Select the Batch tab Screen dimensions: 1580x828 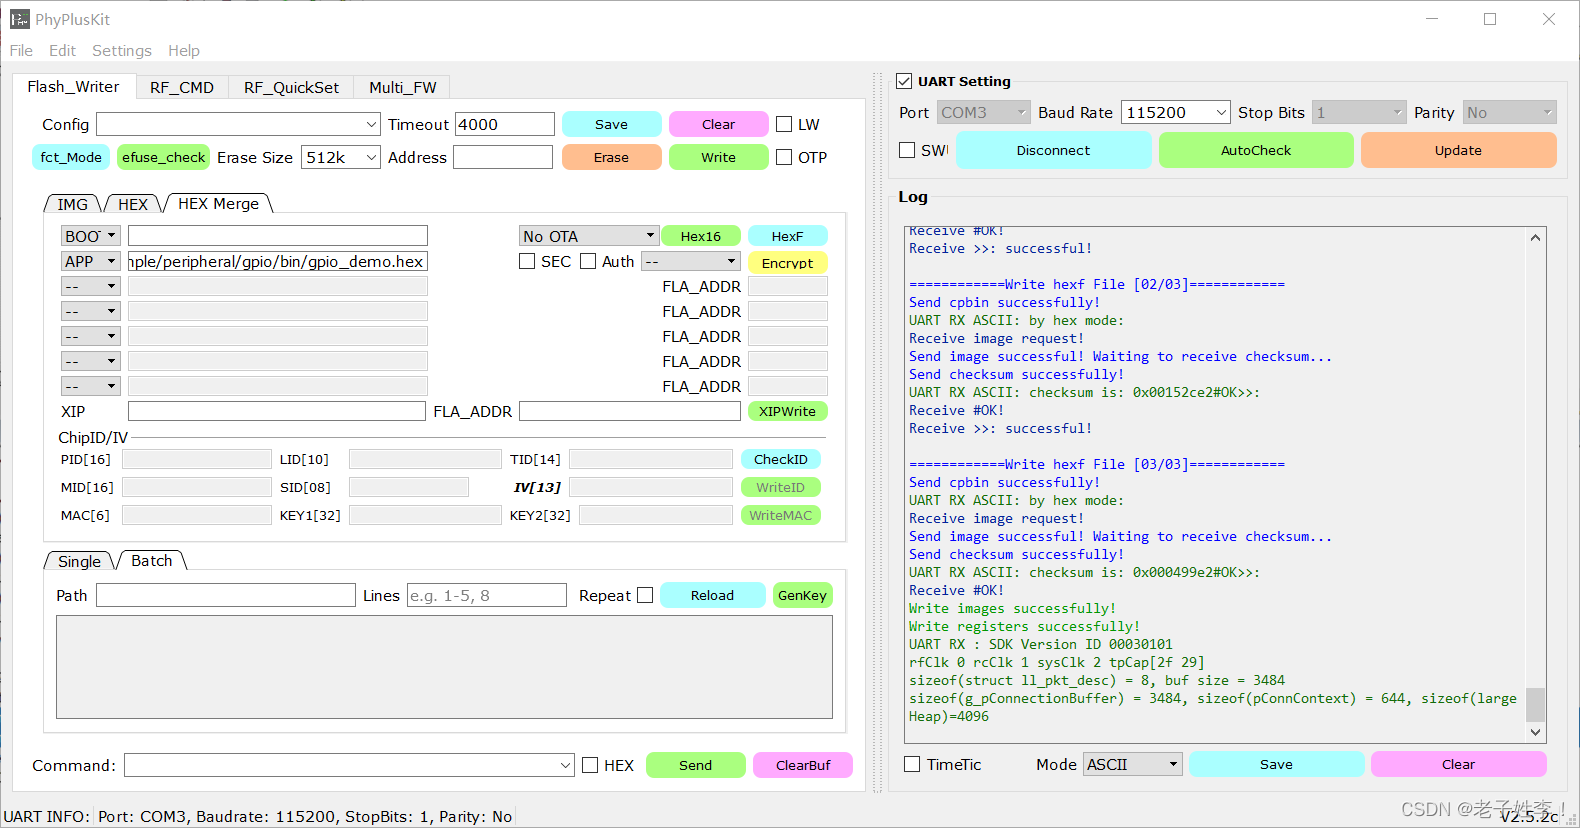click(152, 560)
